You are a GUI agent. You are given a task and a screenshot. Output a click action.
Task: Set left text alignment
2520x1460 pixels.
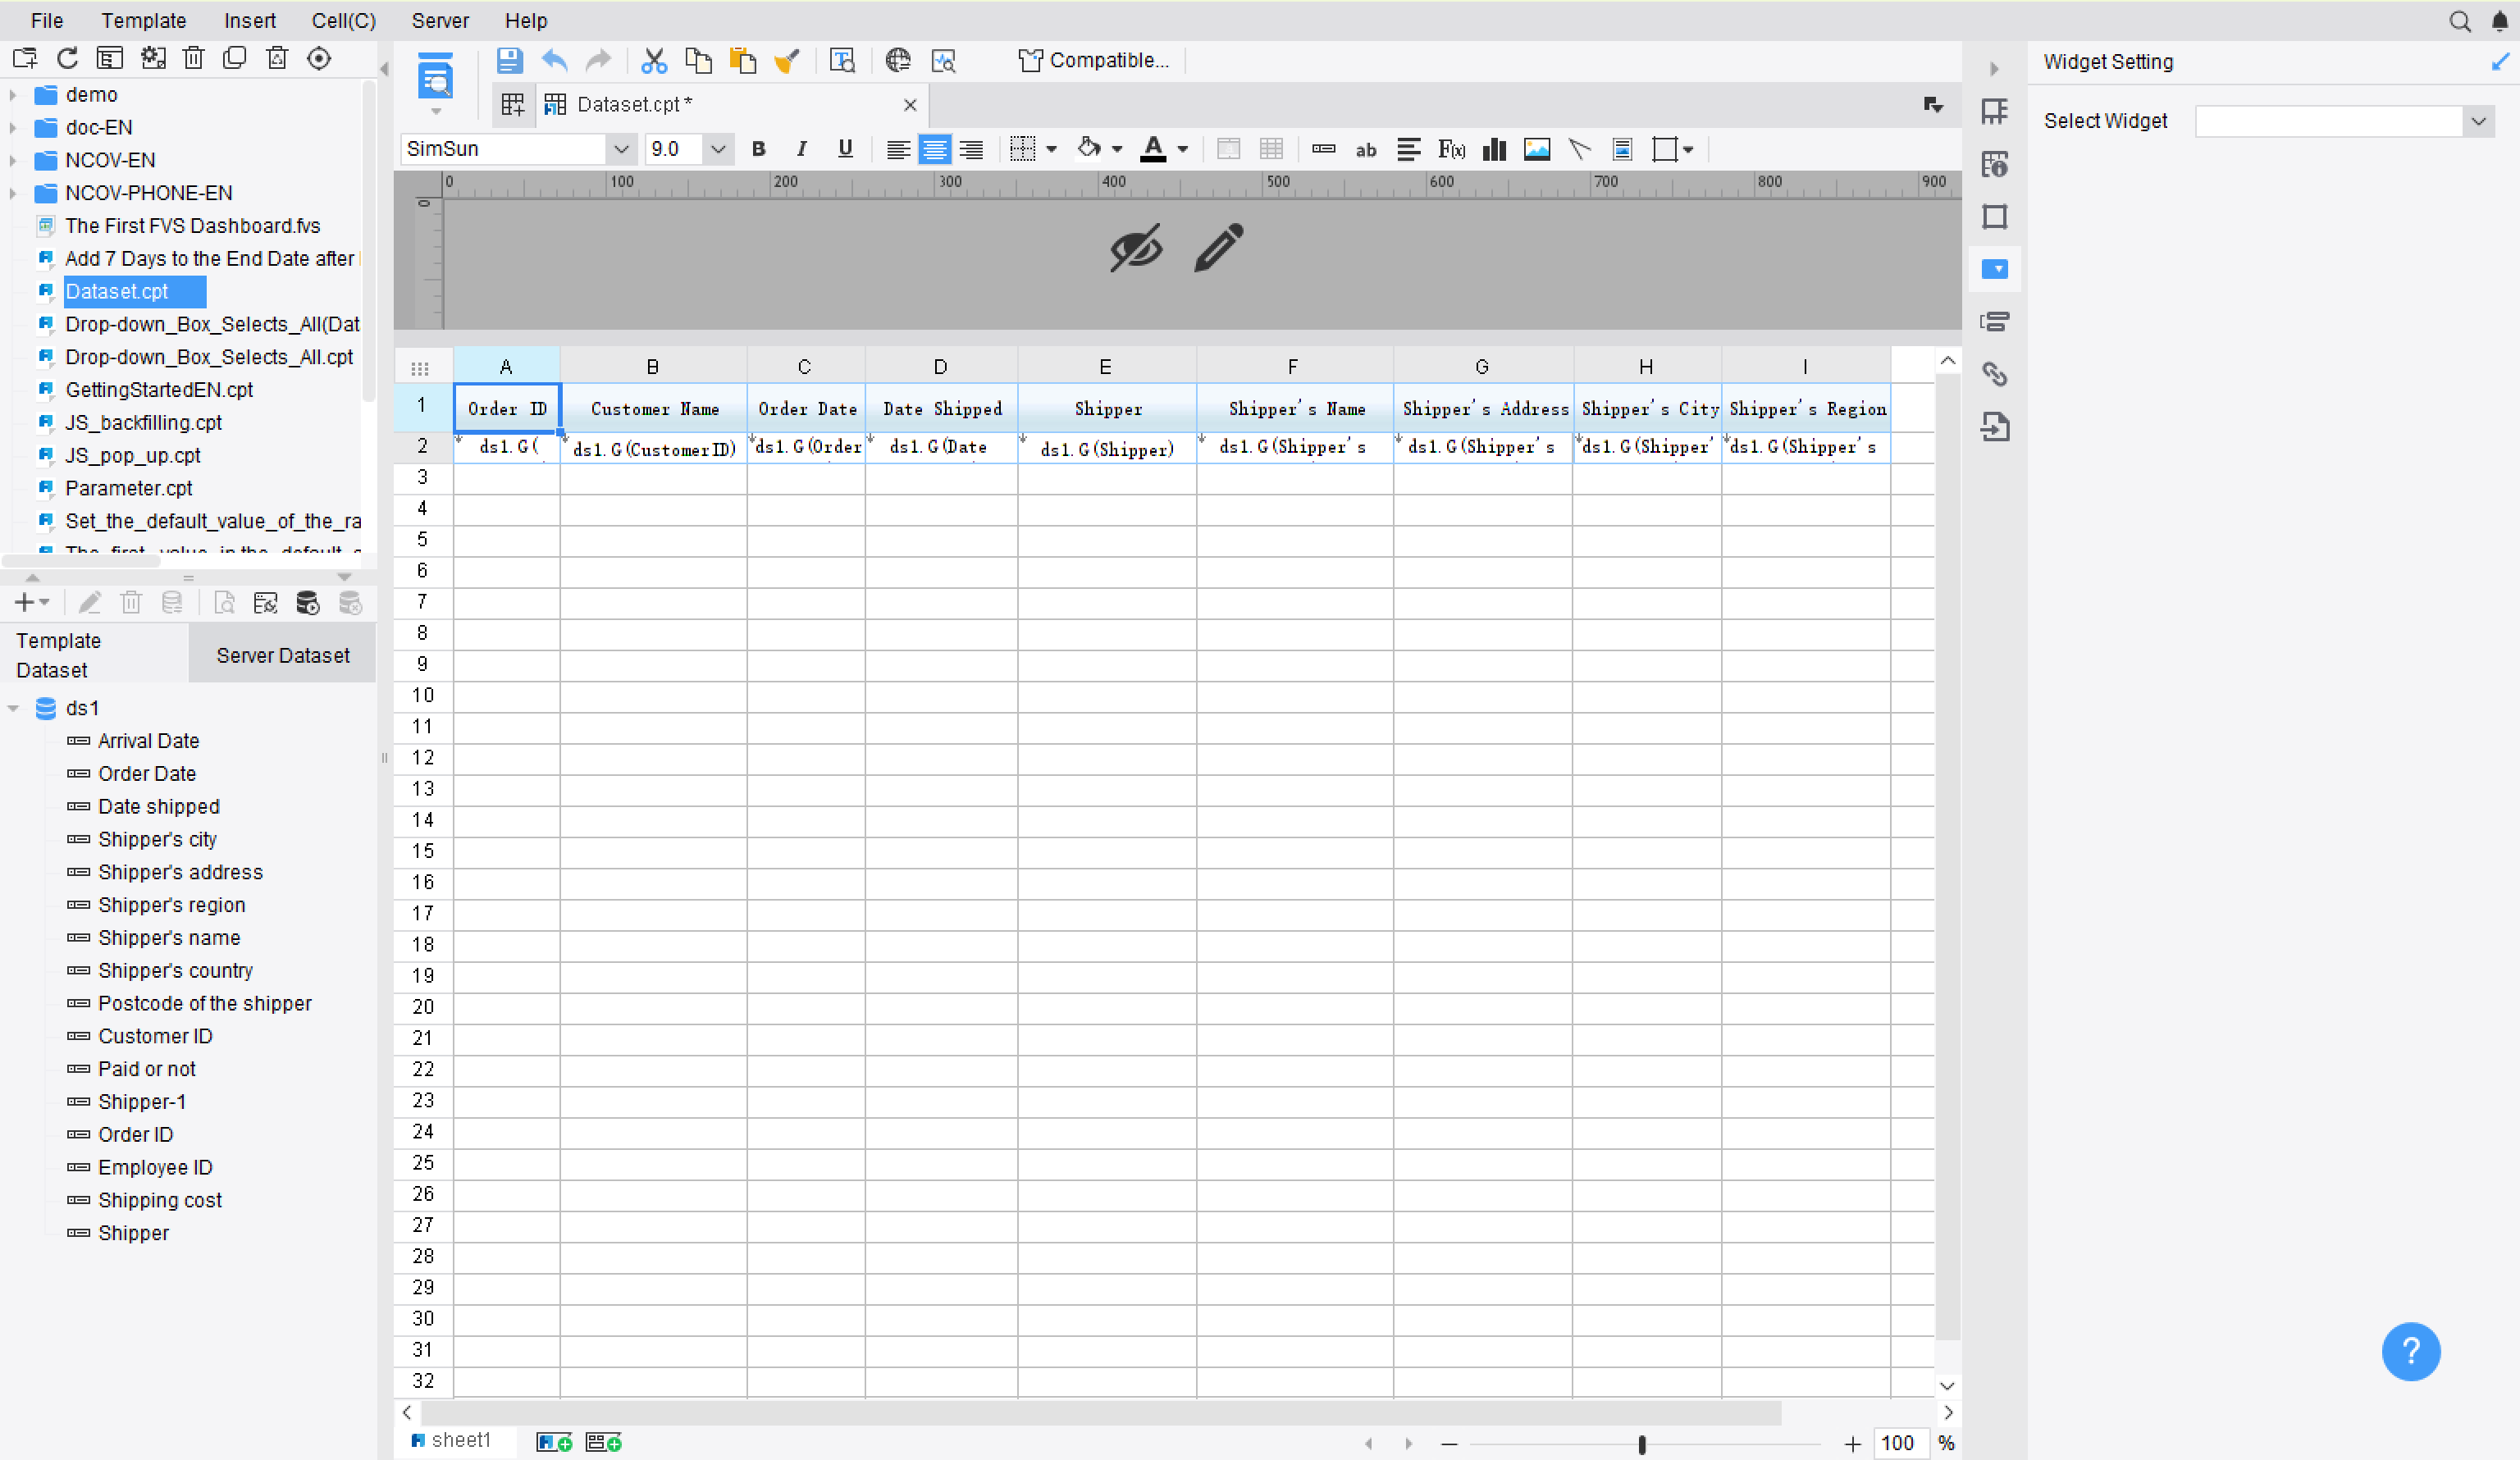click(x=898, y=149)
